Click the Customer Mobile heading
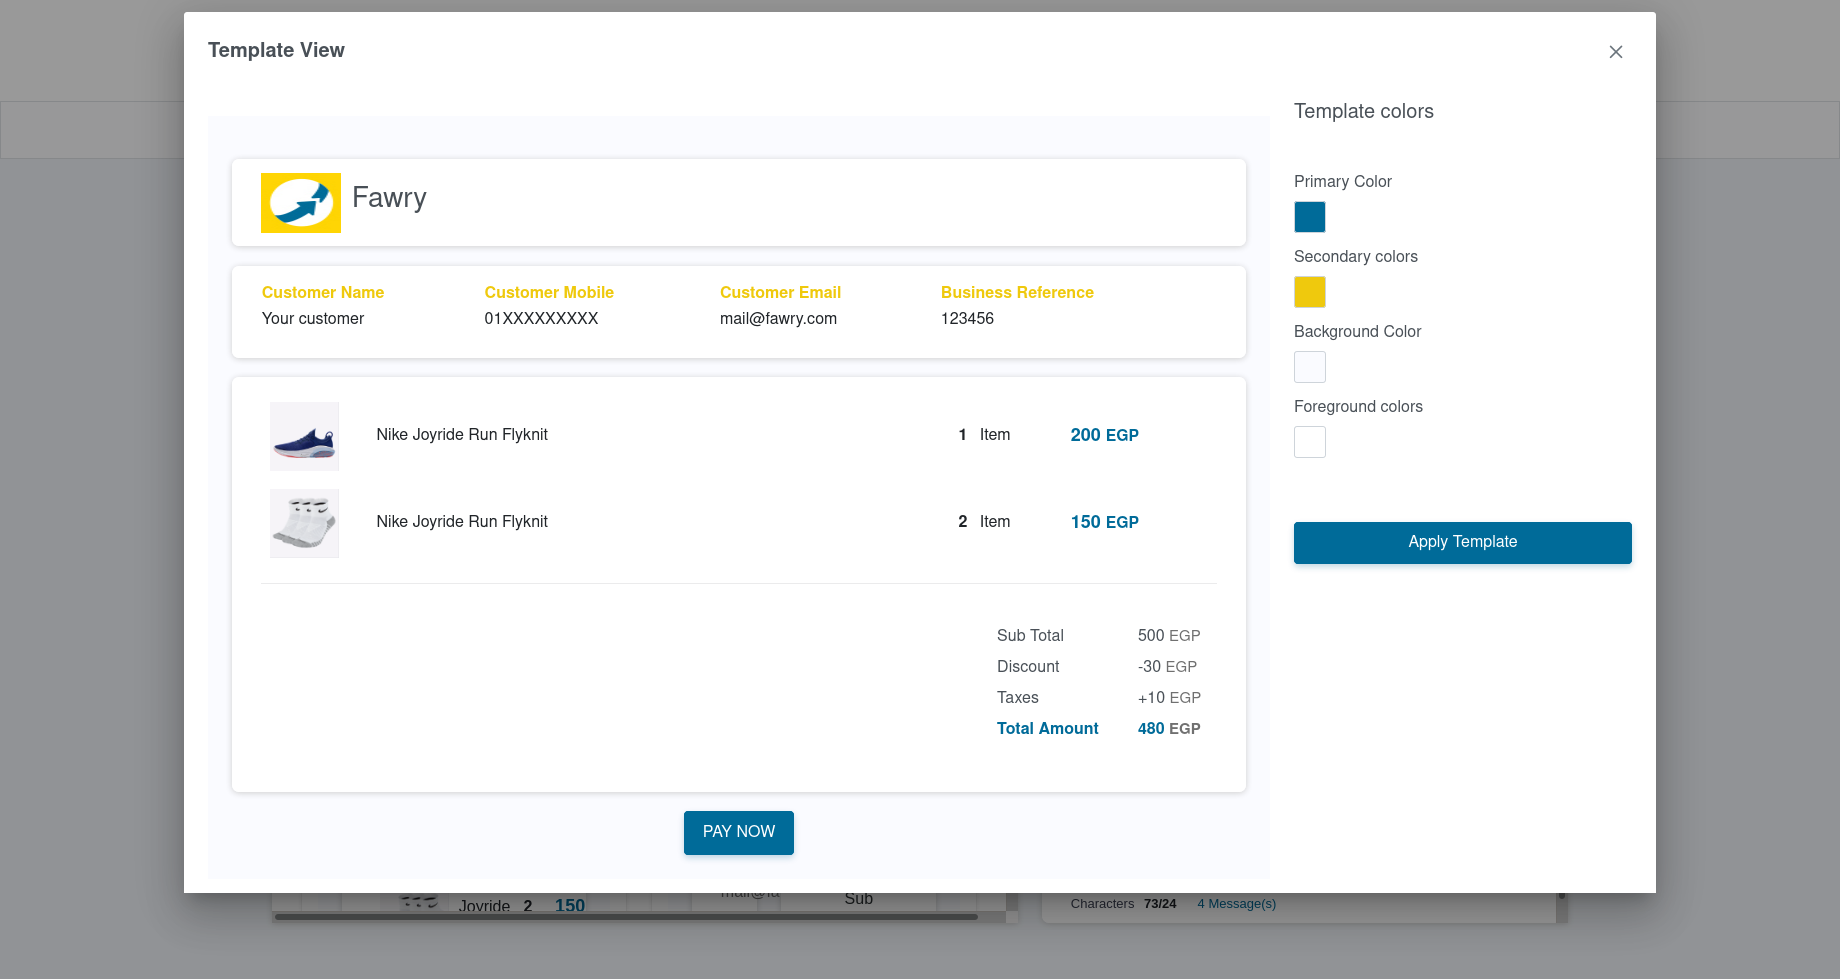The image size is (1840, 979). (x=549, y=292)
